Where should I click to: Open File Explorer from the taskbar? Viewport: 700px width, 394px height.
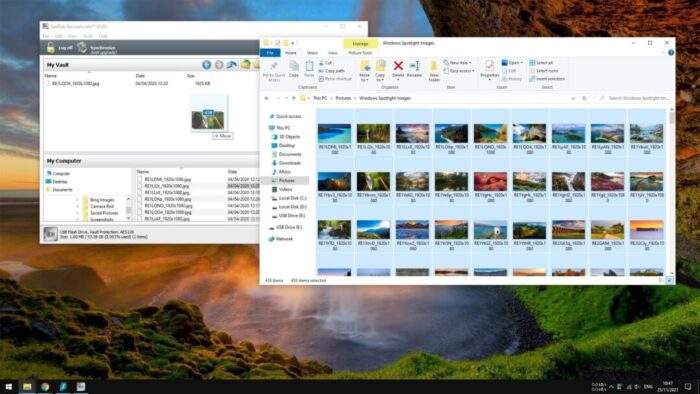tap(27, 387)
